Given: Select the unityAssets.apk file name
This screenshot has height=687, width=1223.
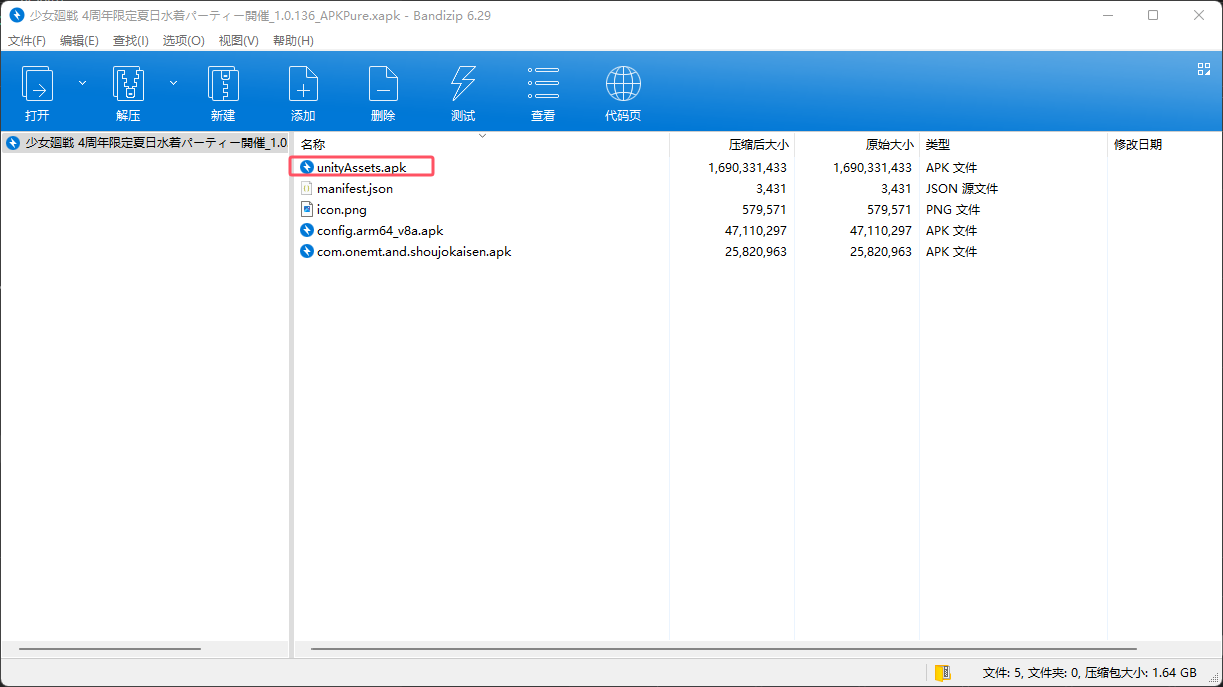Looking at the screenshot, I should (361, 167).
